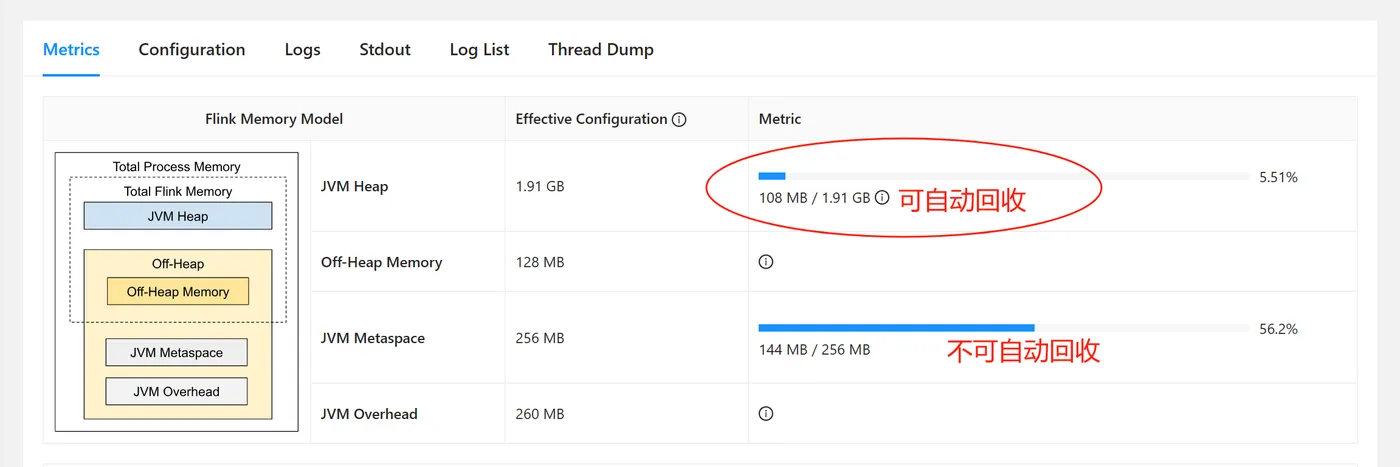Image resolution: width=1400 pixels, height=467 pixels.
Task: Click info icon in Off-Heap Memory metric row
Action: 766,262
